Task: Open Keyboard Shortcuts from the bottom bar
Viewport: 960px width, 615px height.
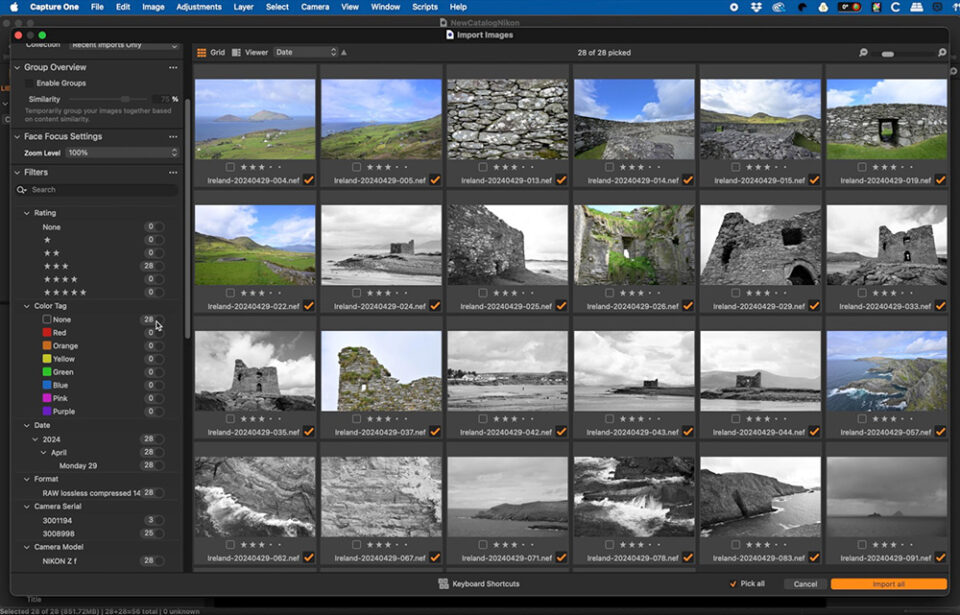Action: pyautogui.click(x=480, y=584)
